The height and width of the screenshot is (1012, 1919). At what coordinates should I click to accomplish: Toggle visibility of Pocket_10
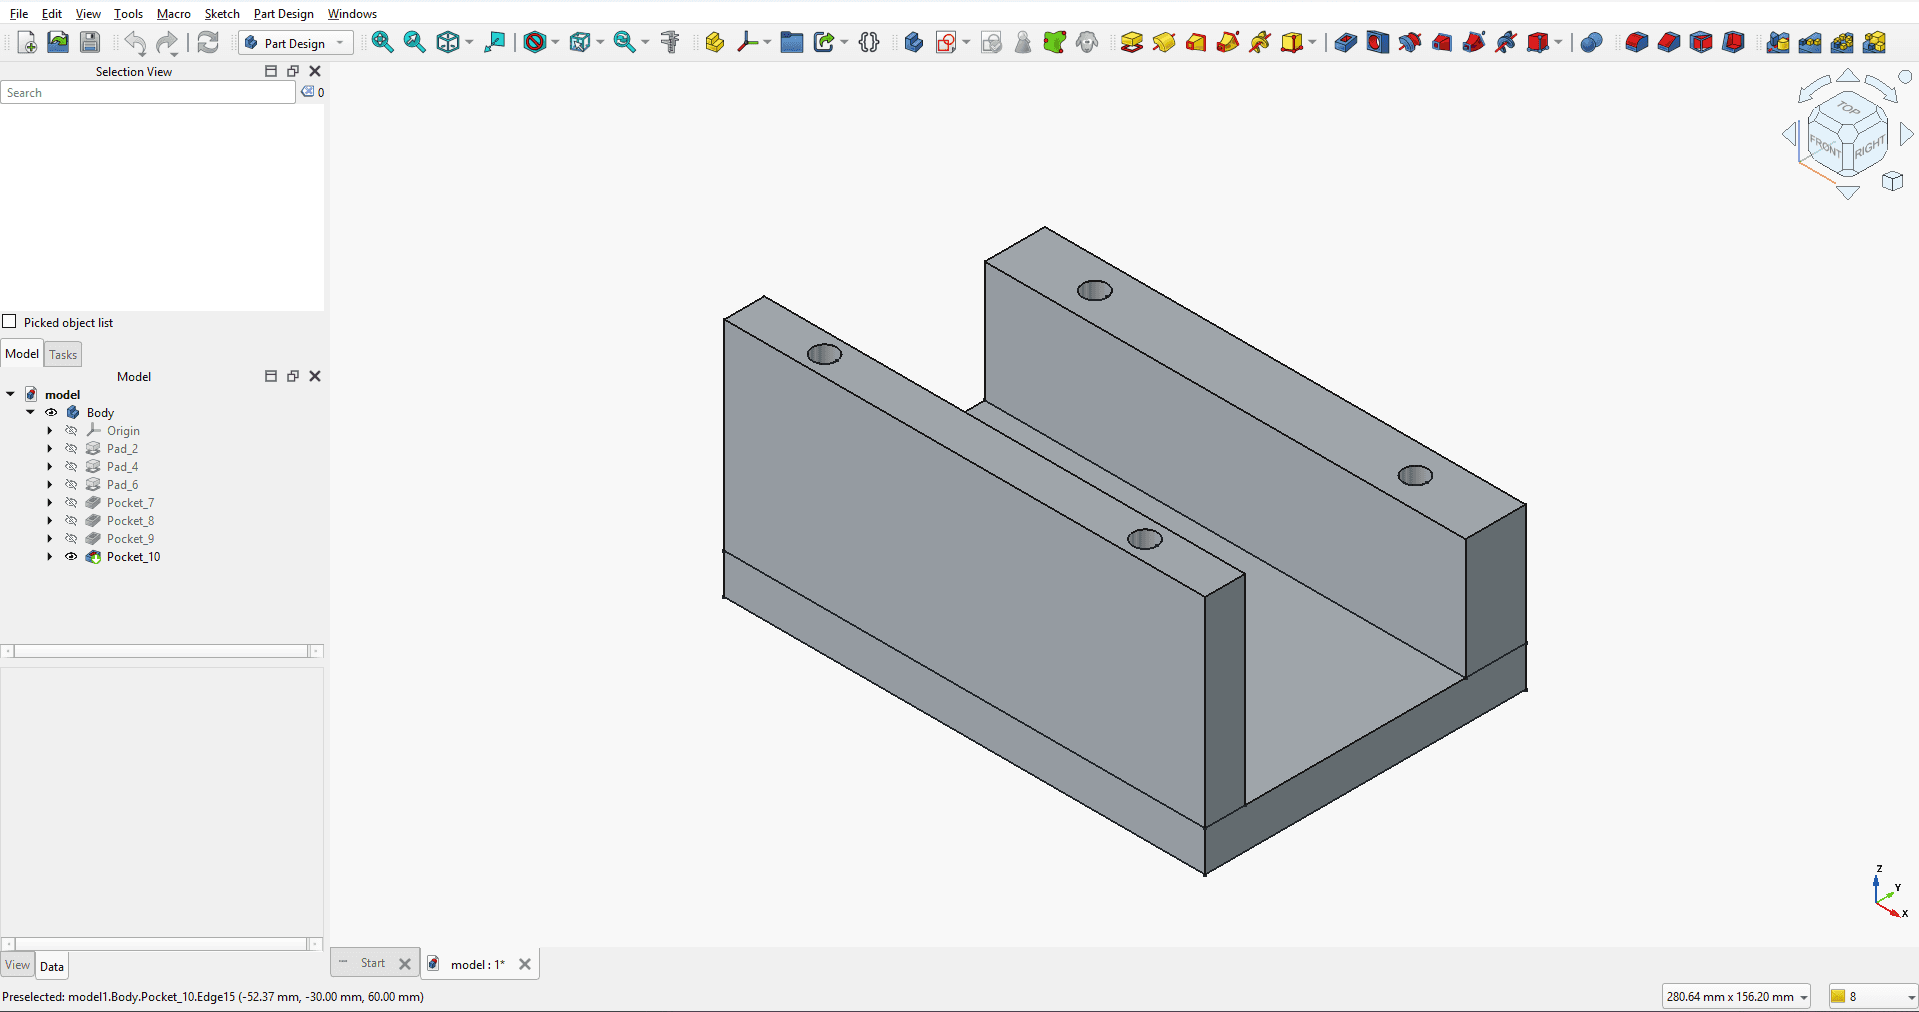coord(71,556)
